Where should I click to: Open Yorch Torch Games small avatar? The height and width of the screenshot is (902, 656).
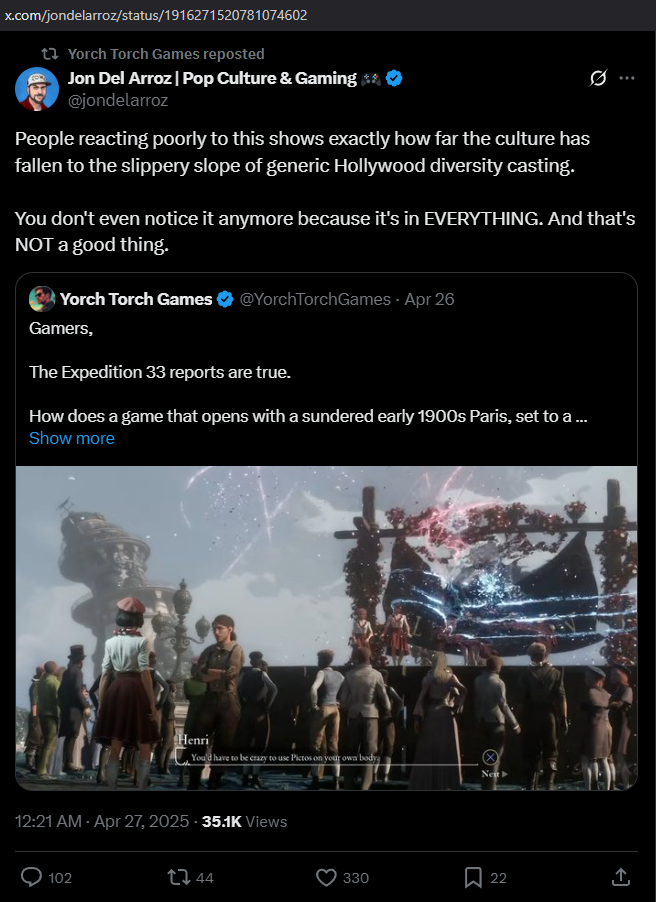pos(42,299)
